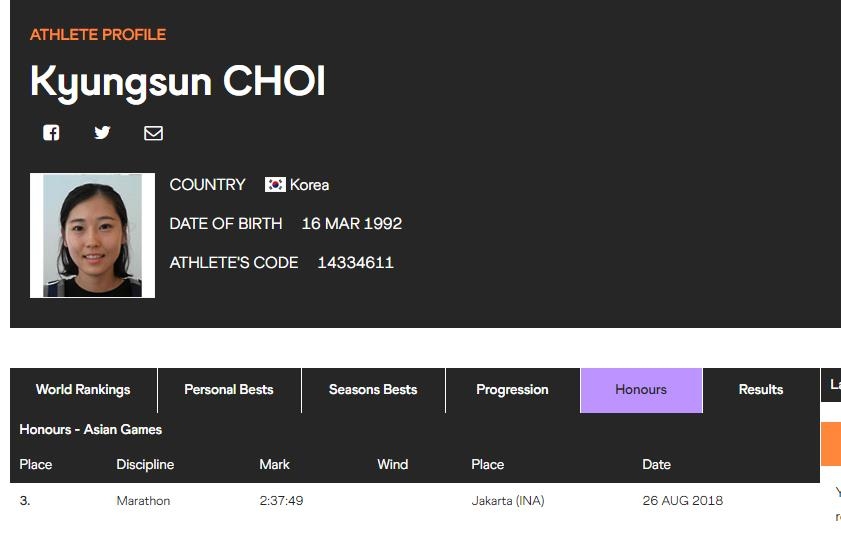Share the profile via the email envelope icon

click(153, 133)
